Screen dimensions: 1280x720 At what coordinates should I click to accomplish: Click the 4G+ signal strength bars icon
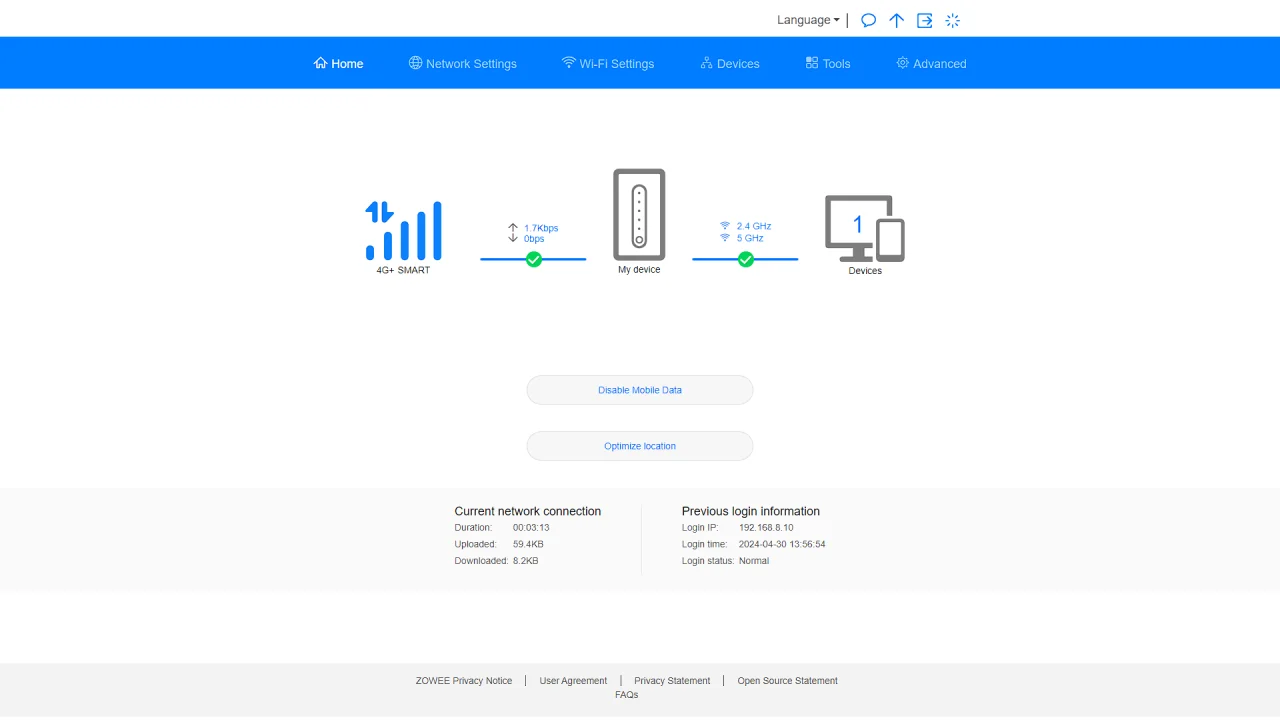point(403,230)
